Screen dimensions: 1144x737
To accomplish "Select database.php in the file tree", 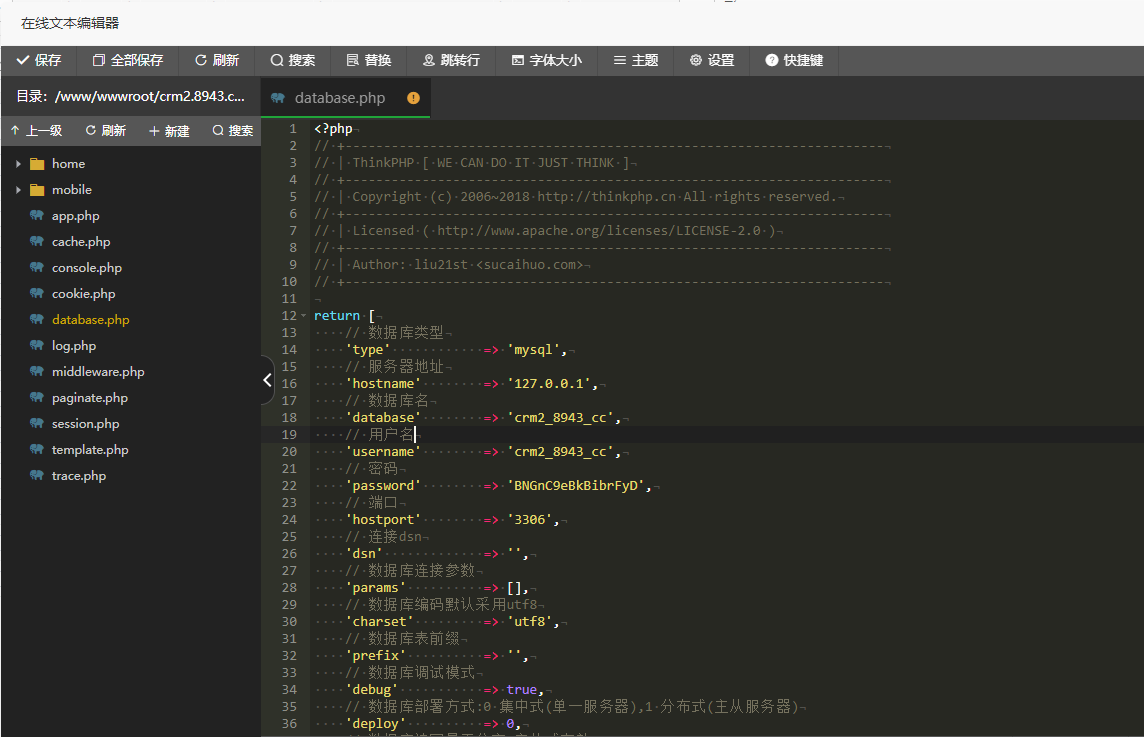I will point(90,320).
